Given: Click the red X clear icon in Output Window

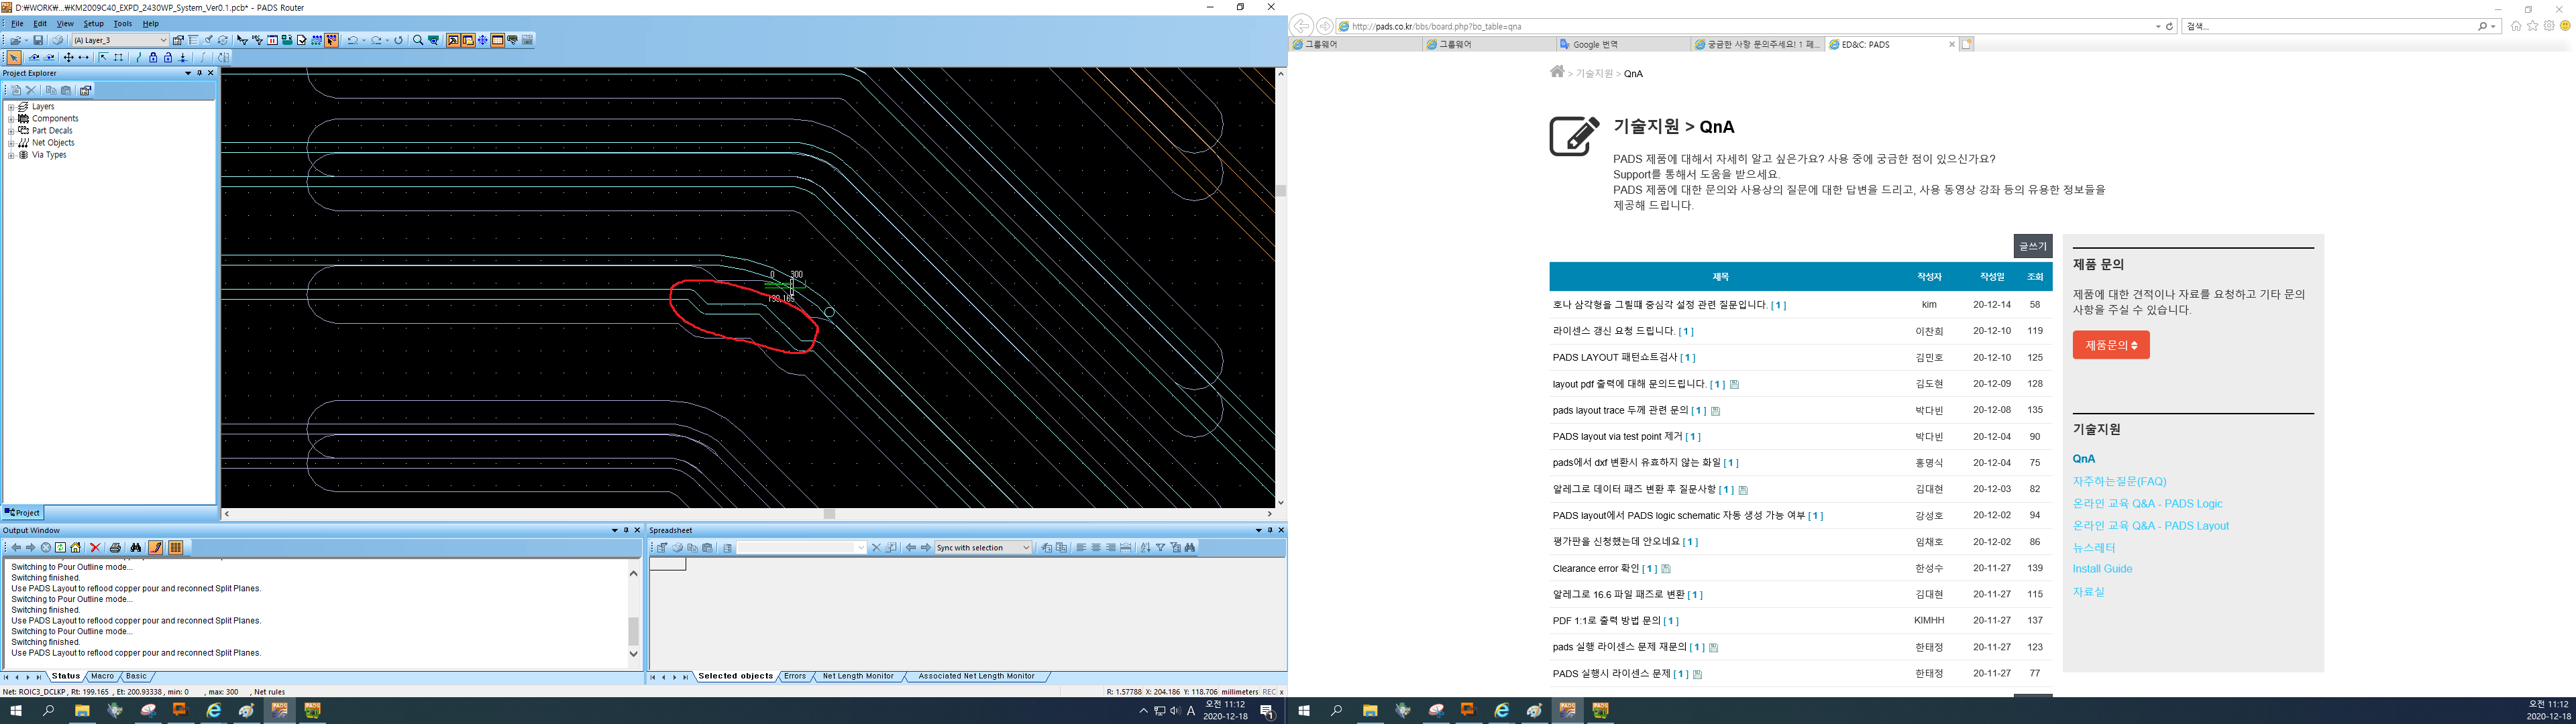Looking at the screenshot, I should [95, 547].
